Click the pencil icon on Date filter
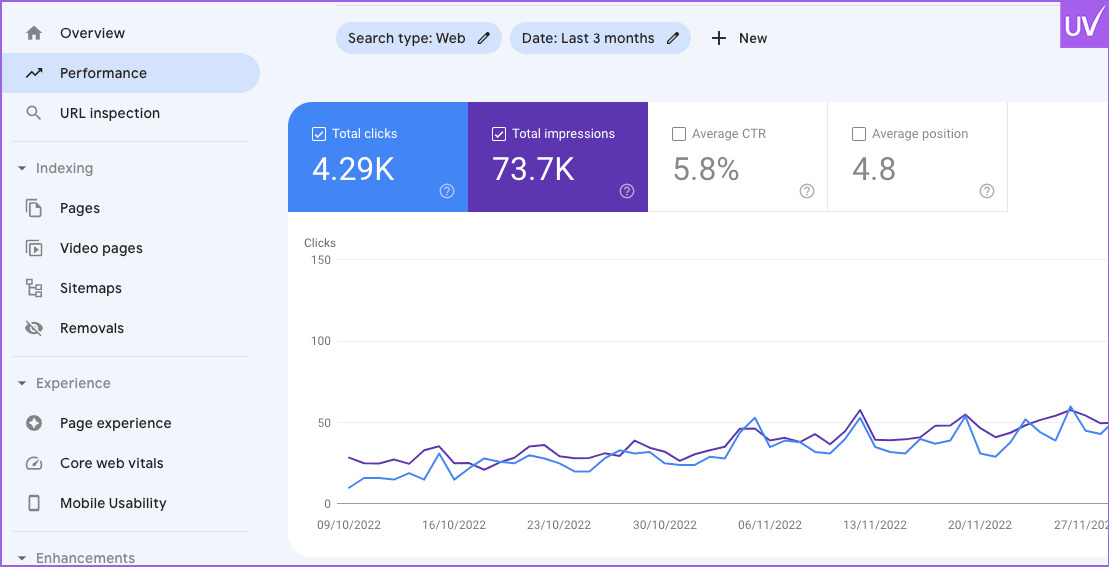This screenshot has height=567, width=1109. [673, 38]
